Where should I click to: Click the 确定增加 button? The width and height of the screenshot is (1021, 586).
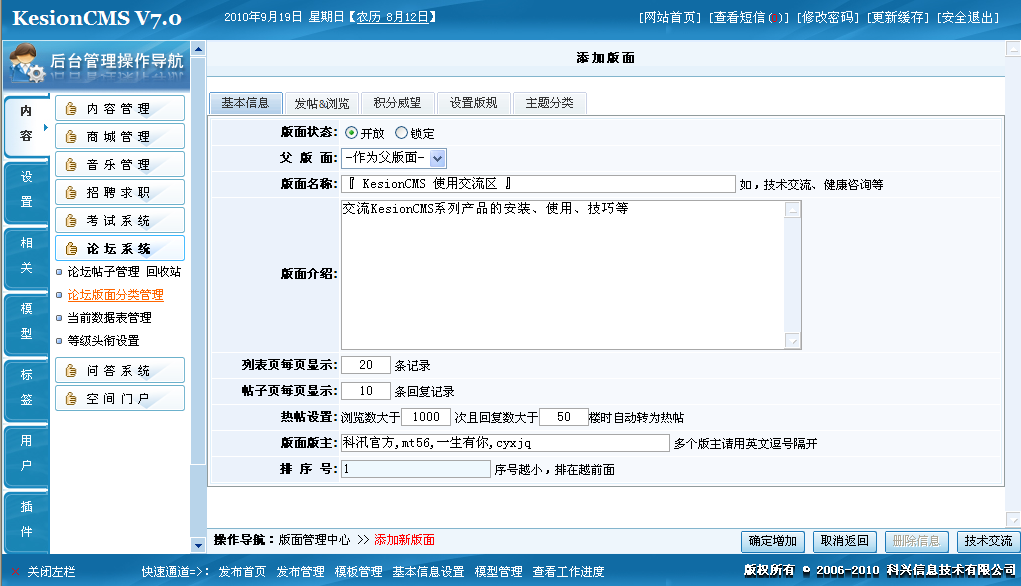point(773,541)
